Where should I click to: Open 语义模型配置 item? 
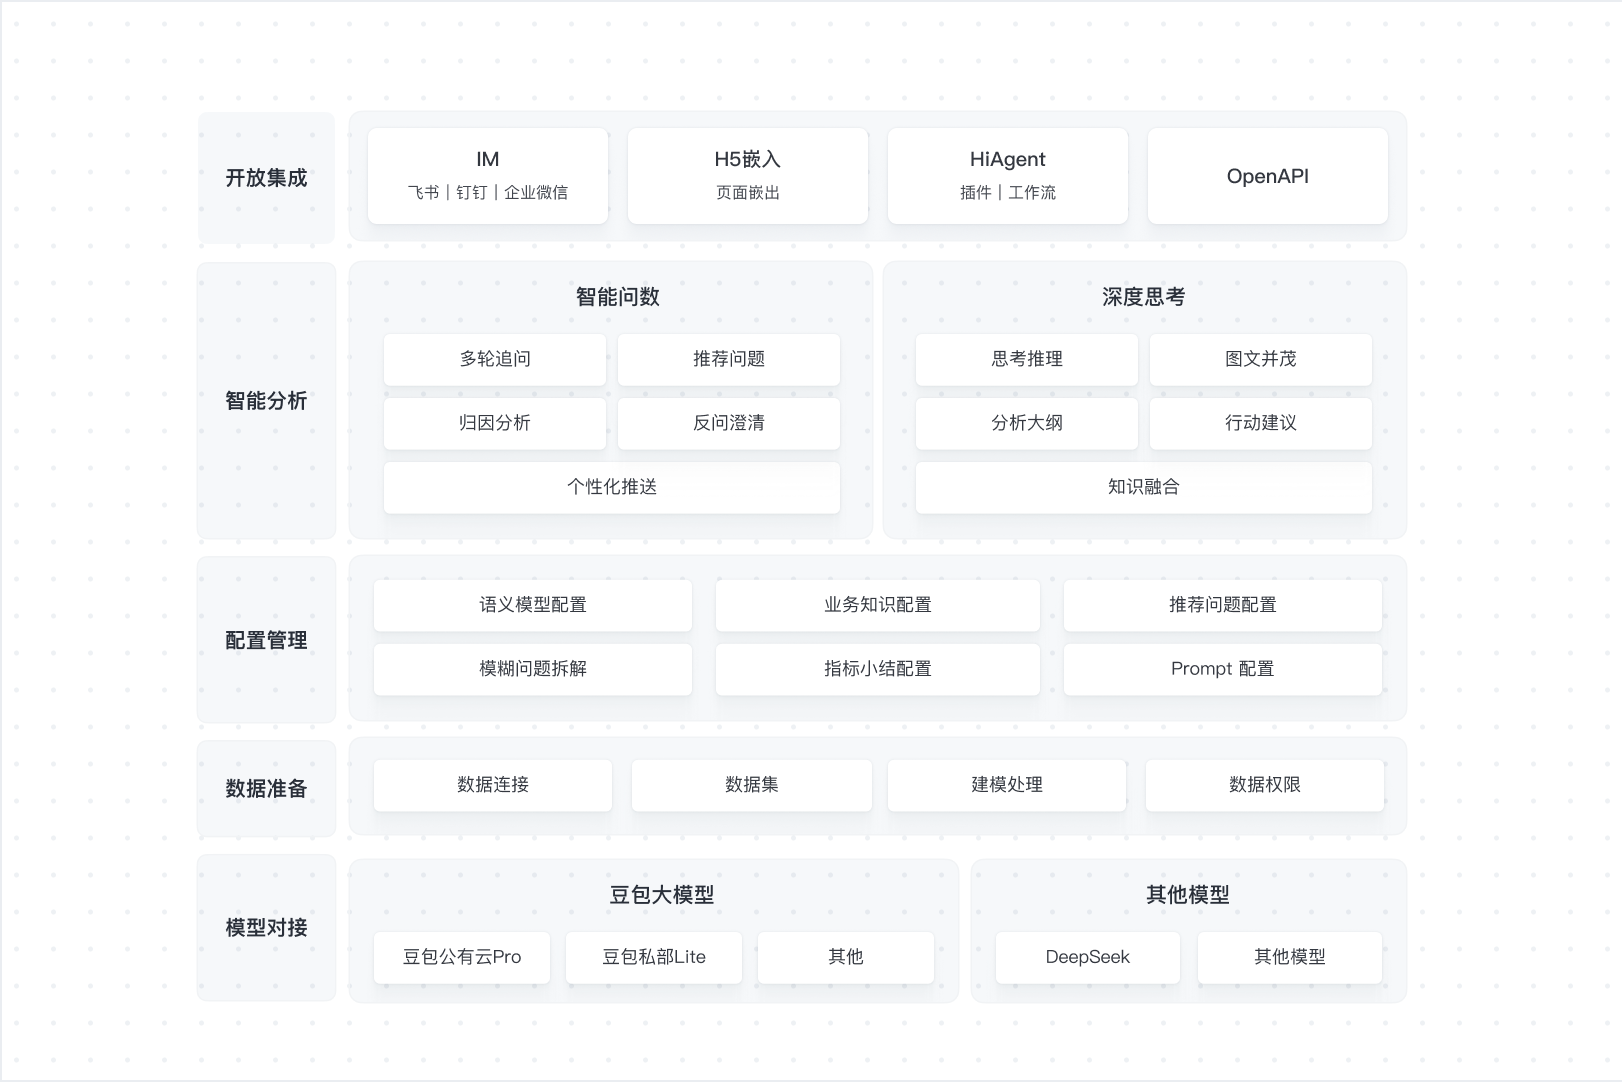point(533,605)
